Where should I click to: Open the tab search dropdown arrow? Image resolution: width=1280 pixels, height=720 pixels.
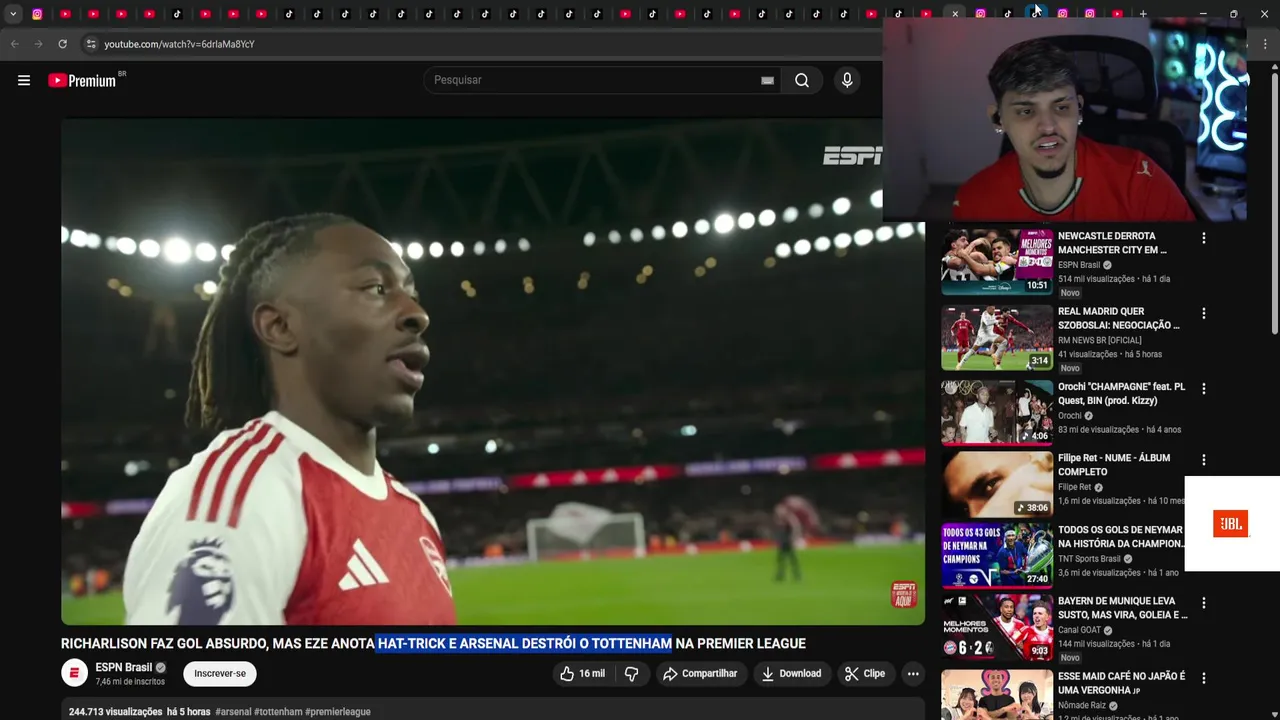(13, 14)
